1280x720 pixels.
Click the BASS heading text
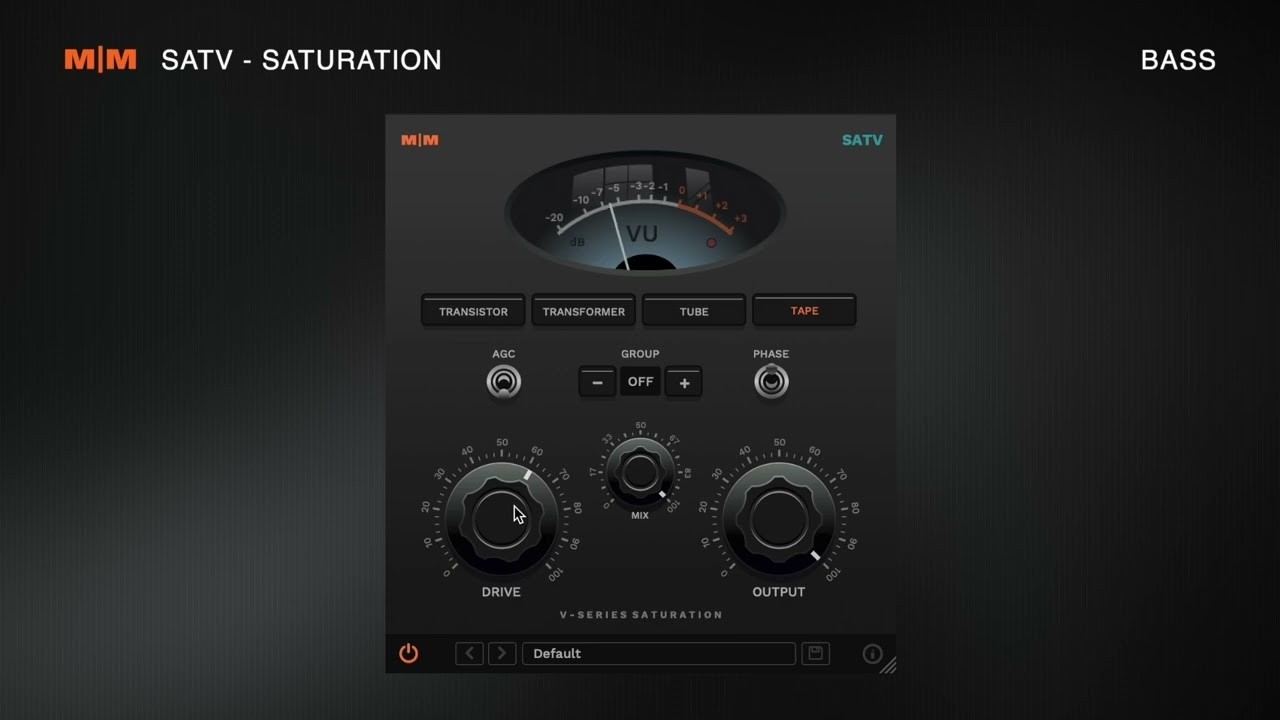[1178, 60]
